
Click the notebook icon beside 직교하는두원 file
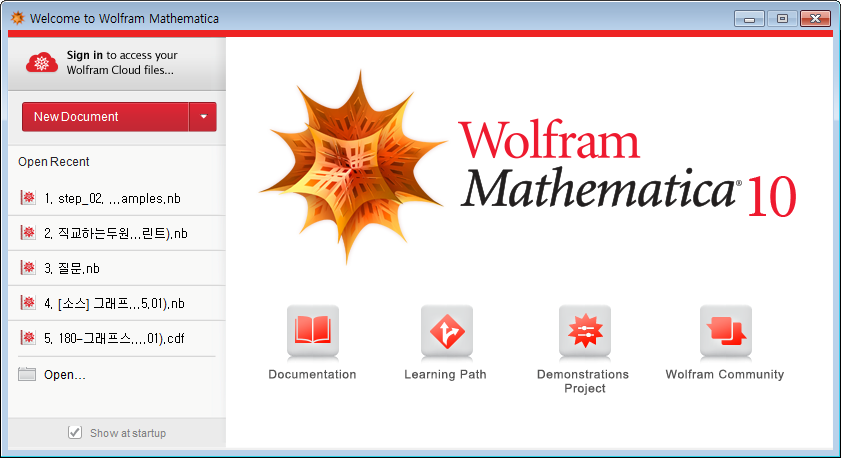28,232
